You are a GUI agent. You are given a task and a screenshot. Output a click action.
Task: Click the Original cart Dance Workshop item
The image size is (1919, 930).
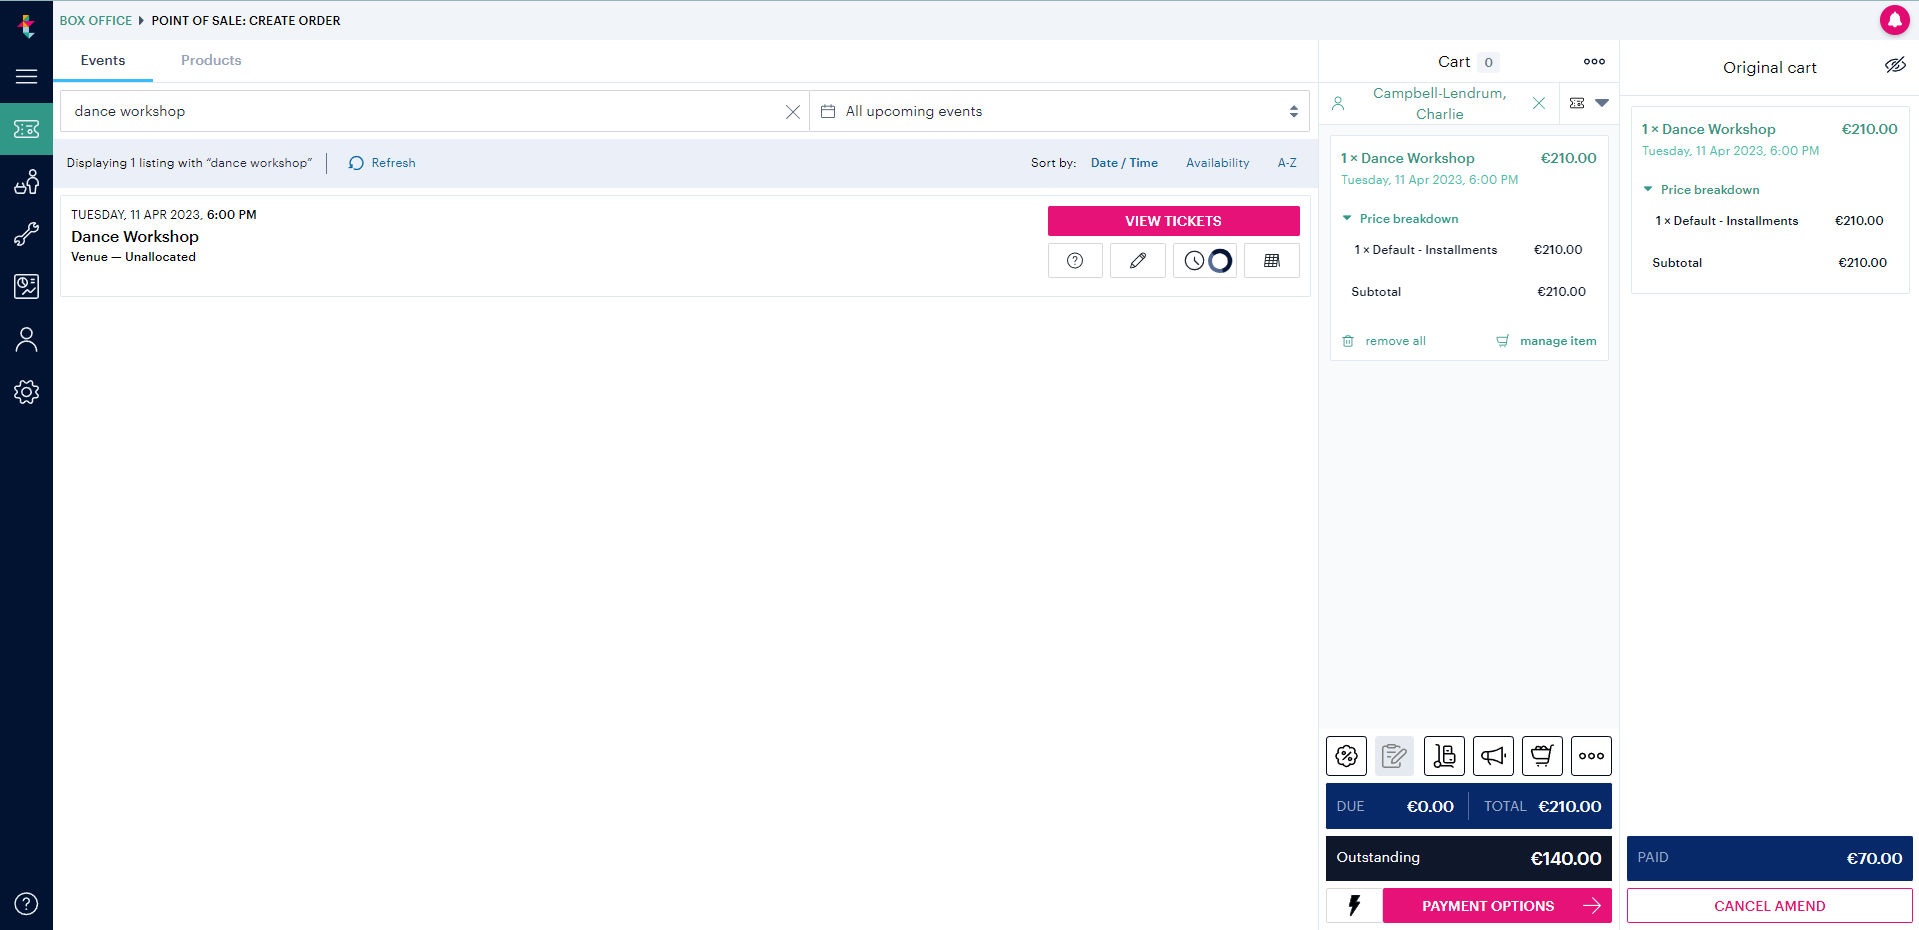pos(1708,129)
